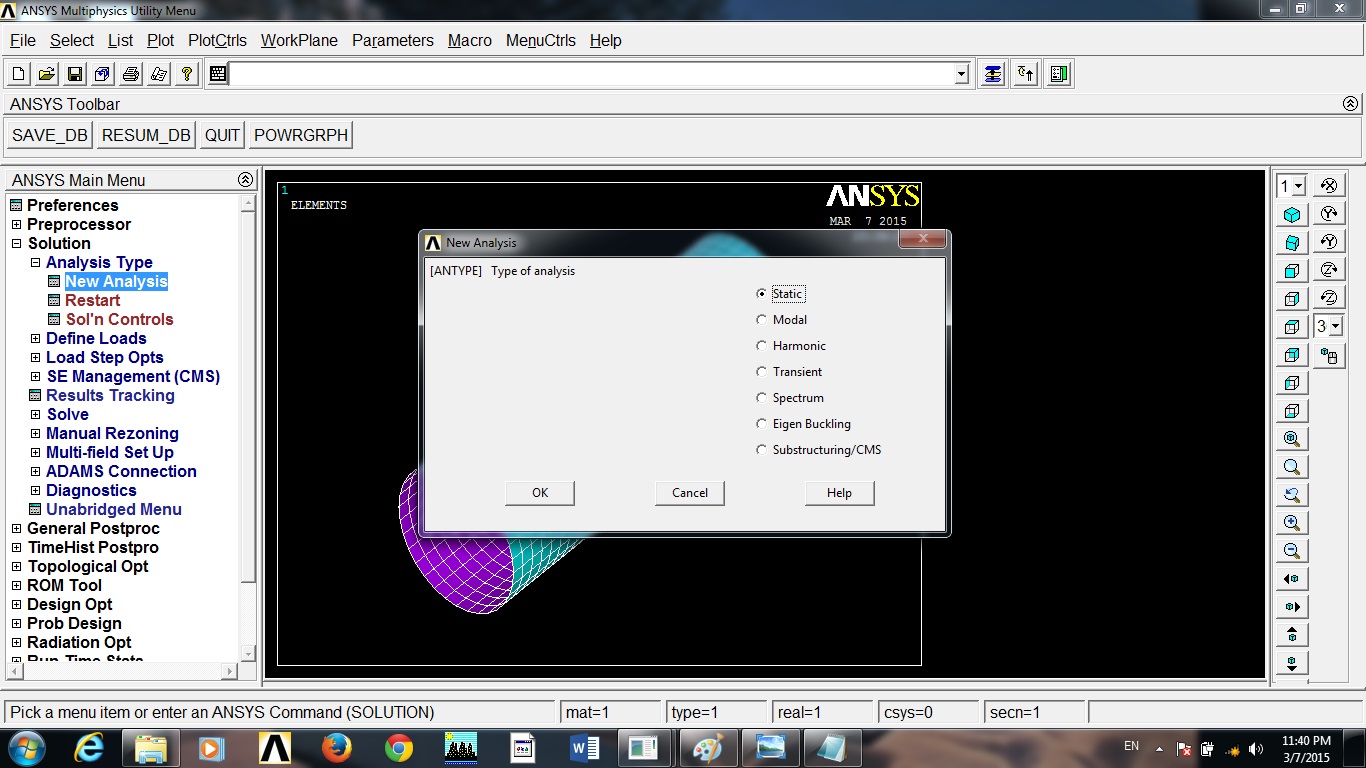This screenshot has height=768, width=1366.
Task: Select the Harmonic analysis radio button
Action: 762,346
